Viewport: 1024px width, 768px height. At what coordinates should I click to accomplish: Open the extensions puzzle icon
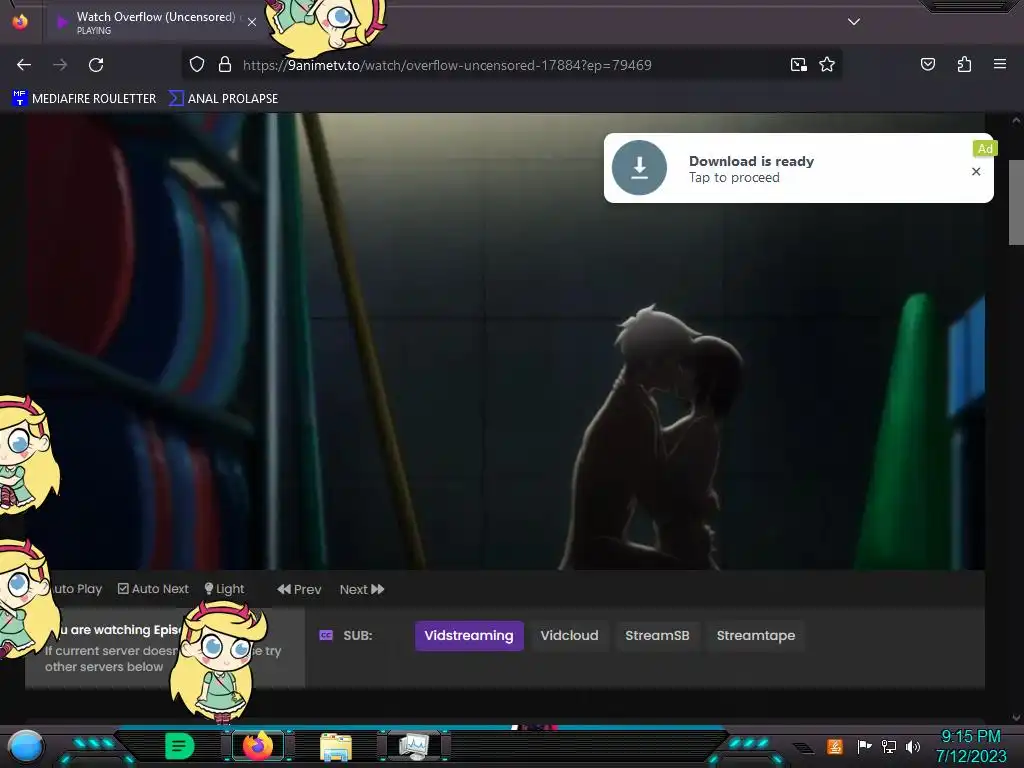pos(964,64)
